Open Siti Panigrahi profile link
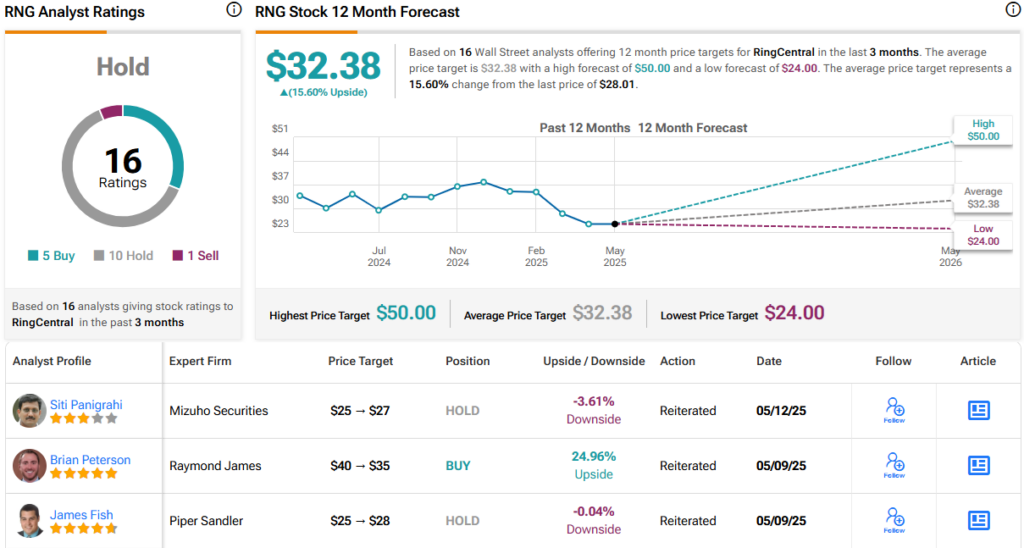The height and width of the screenshot is (548, 1024). pos(86,404)
